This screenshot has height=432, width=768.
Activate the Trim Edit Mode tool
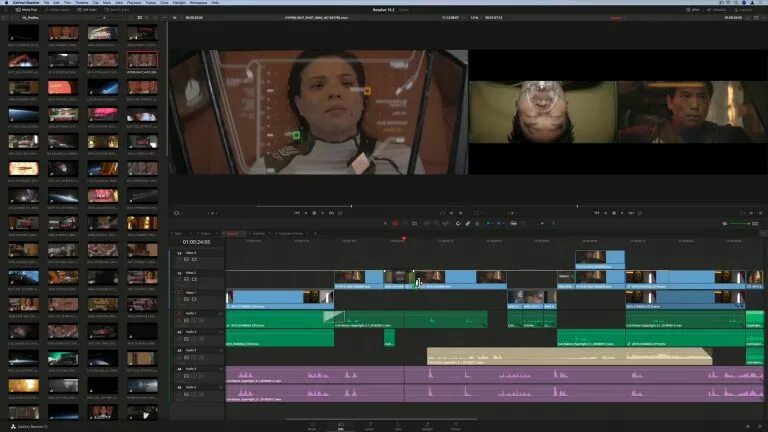pos(395,223)
